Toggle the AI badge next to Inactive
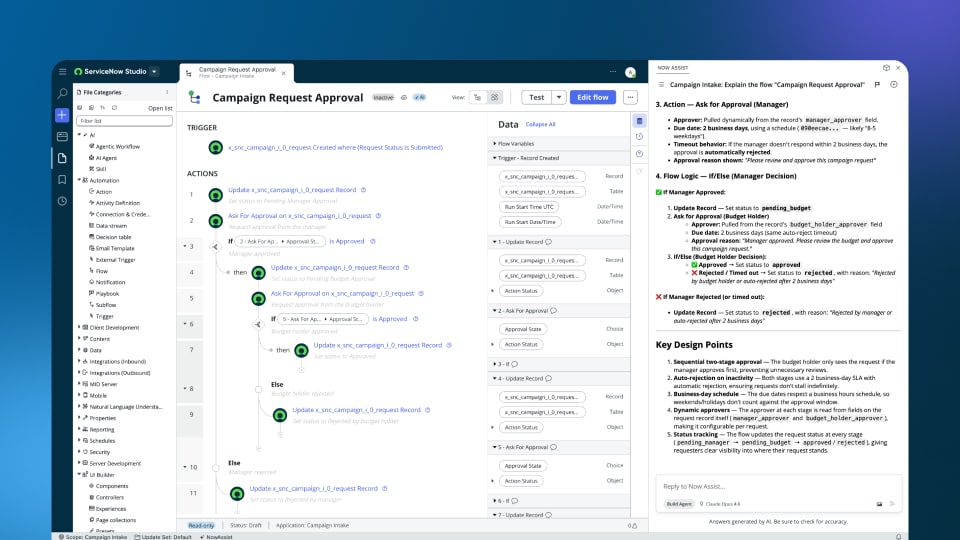The image size is (960, 540). tap(419, 97)
